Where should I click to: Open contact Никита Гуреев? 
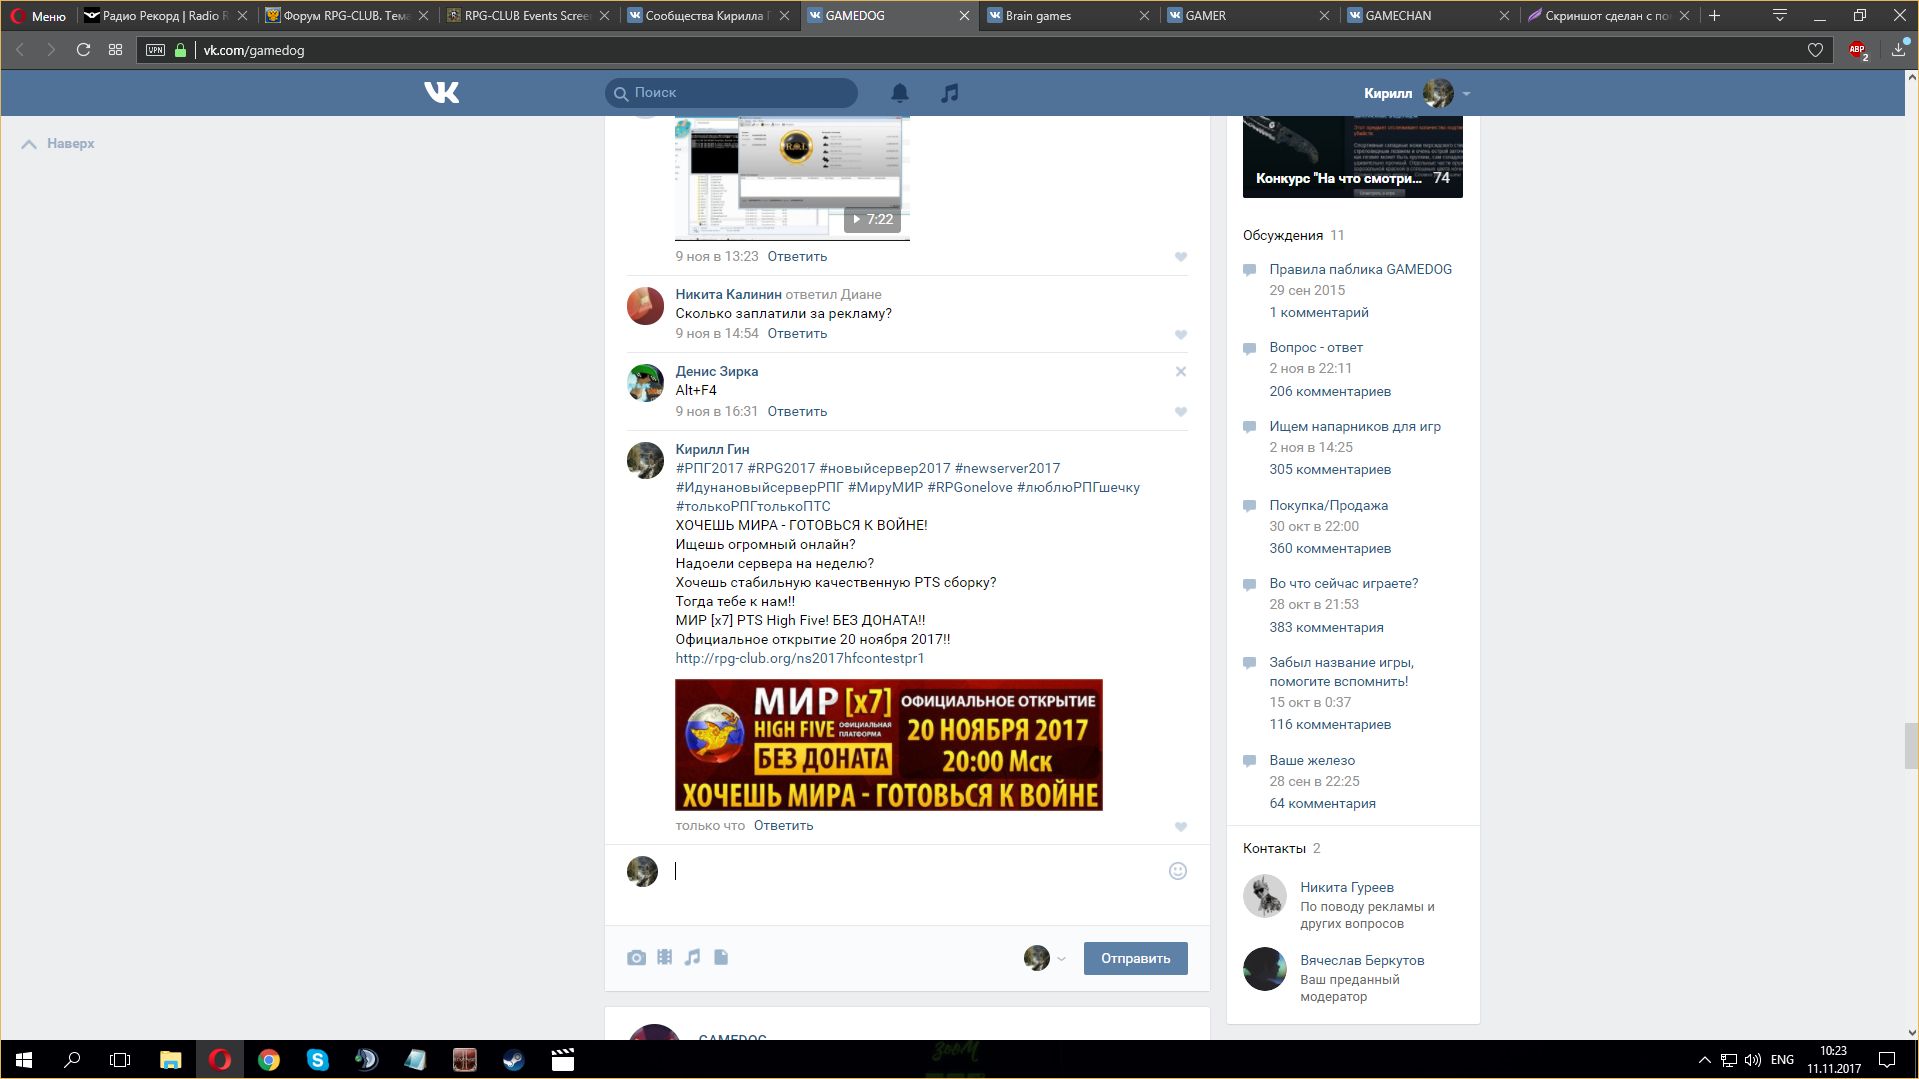click(1346, 888)
